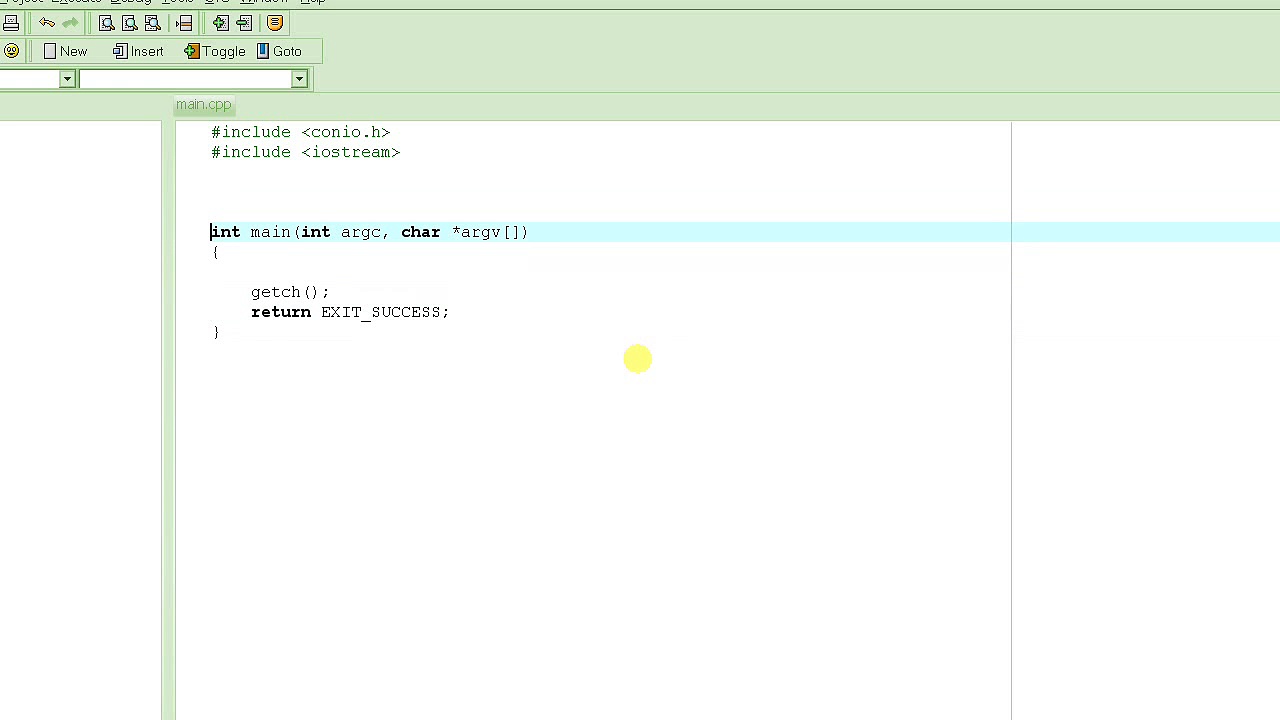This screenshot has width=1280, height=720.
Task: Click the Goto bookmarks button
Action: tap(279, 51)
